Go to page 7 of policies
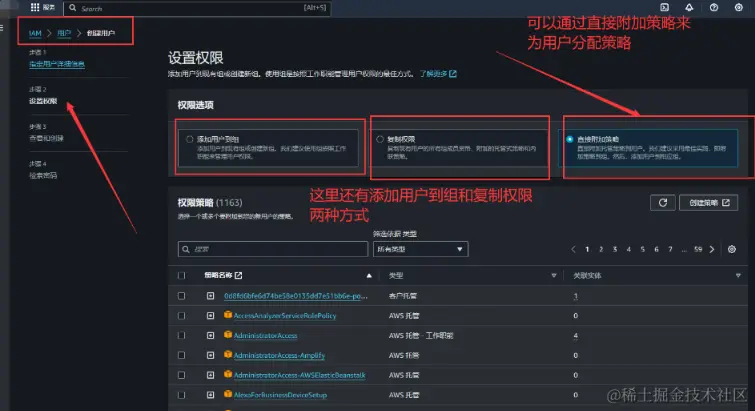Screen dimensions: 755x411 pyautogui.click(x=670, y=249)
